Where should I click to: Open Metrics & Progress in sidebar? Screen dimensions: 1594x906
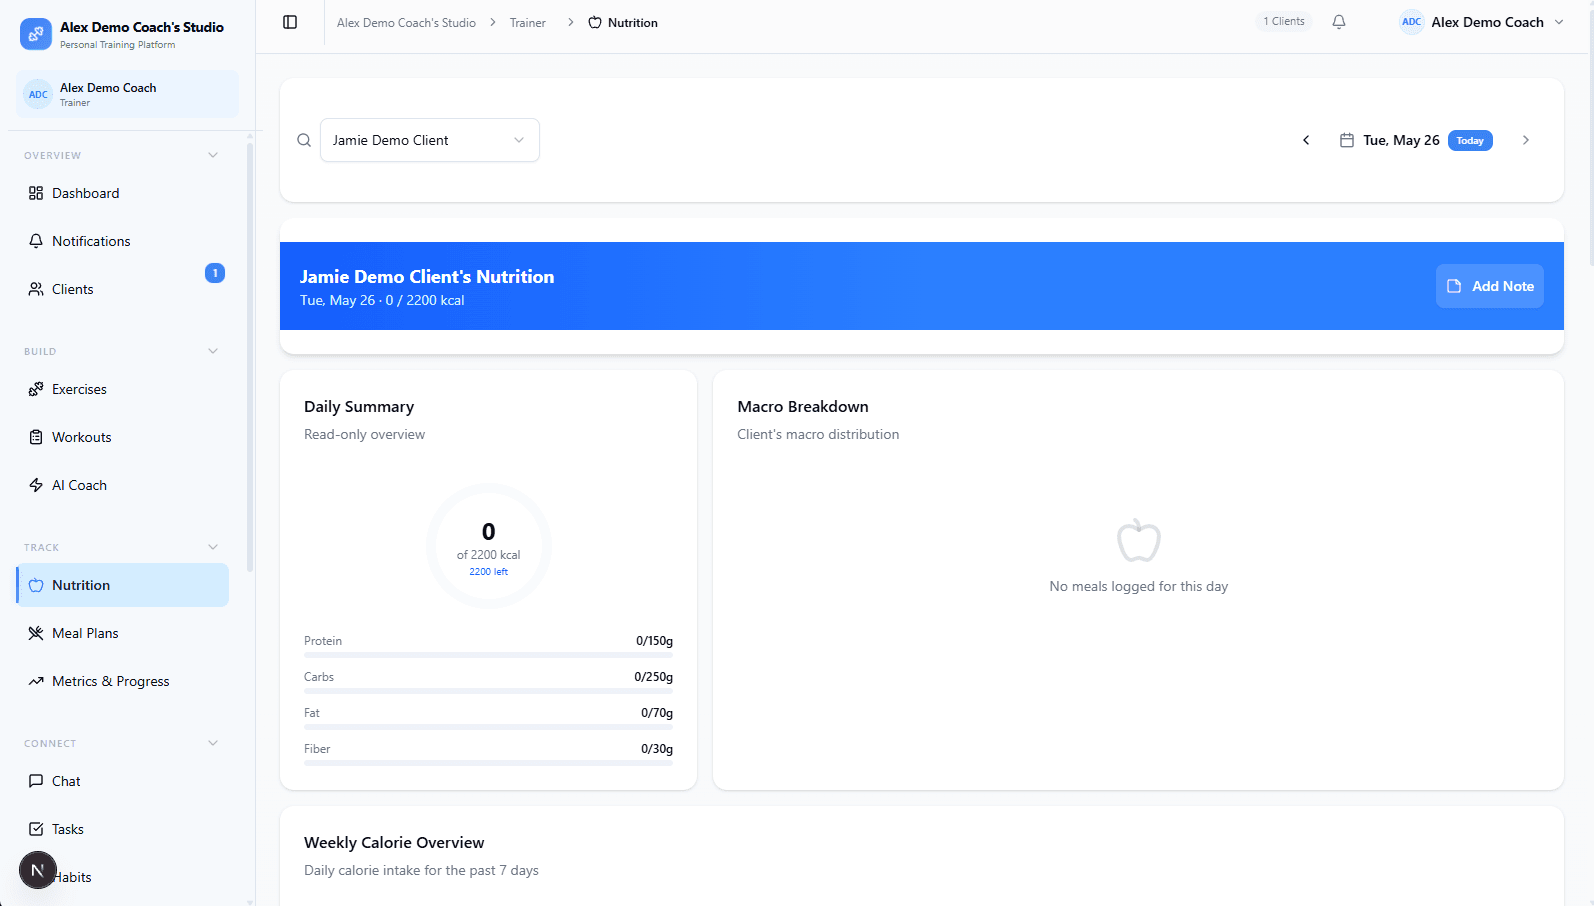point(122,681)
